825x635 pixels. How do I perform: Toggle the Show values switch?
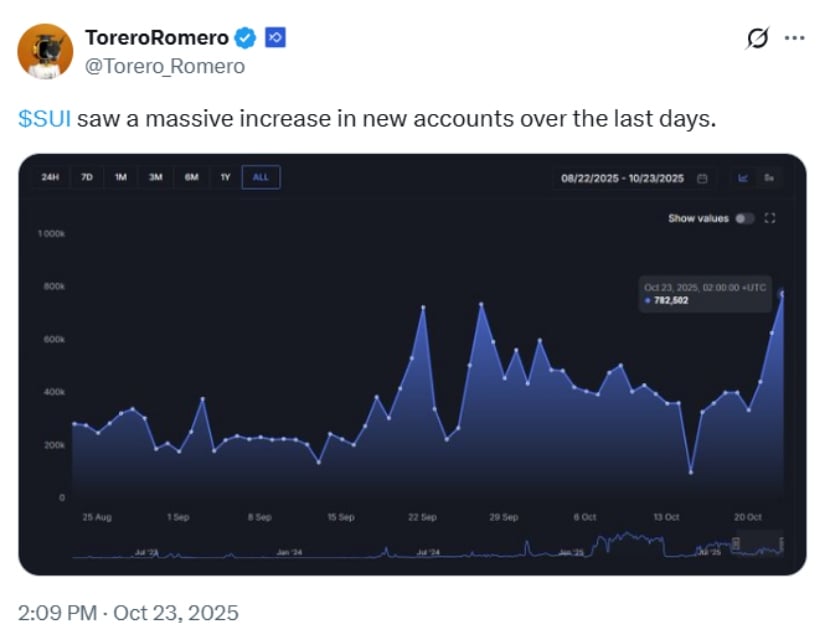(744, 218)
